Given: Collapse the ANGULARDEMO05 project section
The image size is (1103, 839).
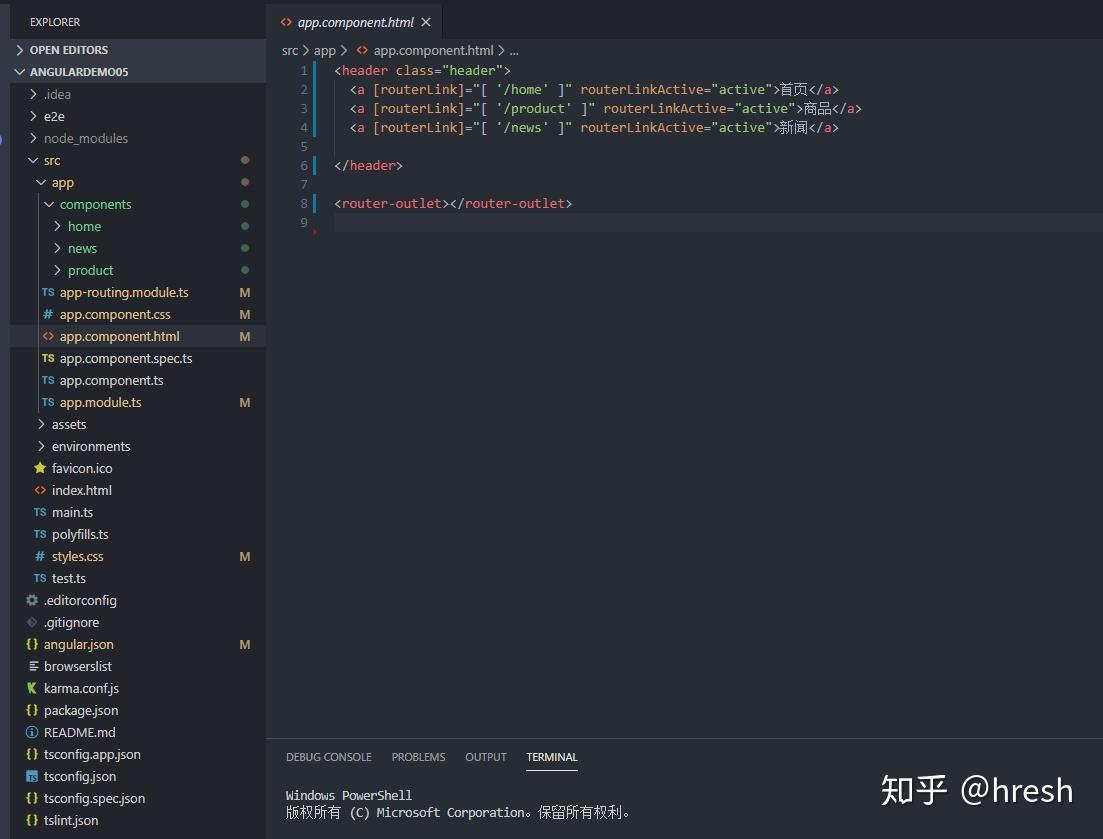Looking at the screenshot, I should coord(138,72).
